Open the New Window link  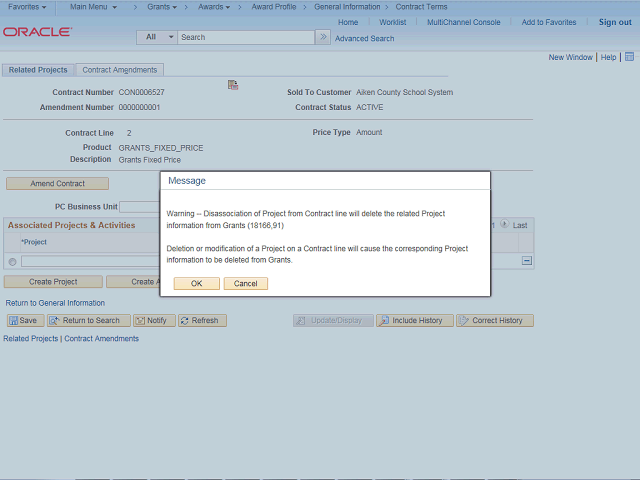coord(570,57)
